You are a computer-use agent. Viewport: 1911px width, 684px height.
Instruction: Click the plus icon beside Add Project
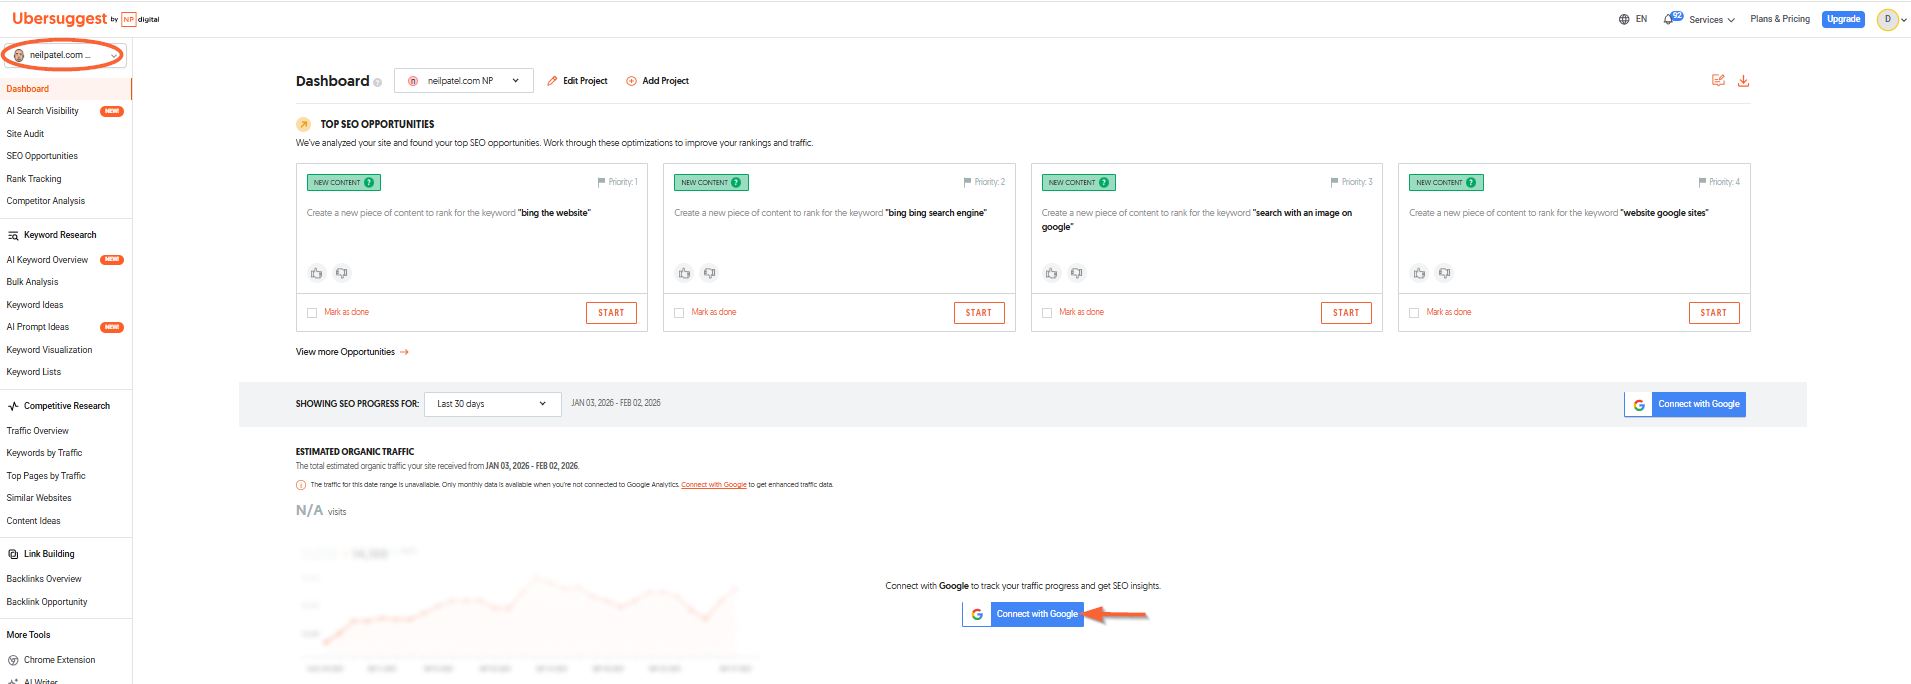coord(631,81)
